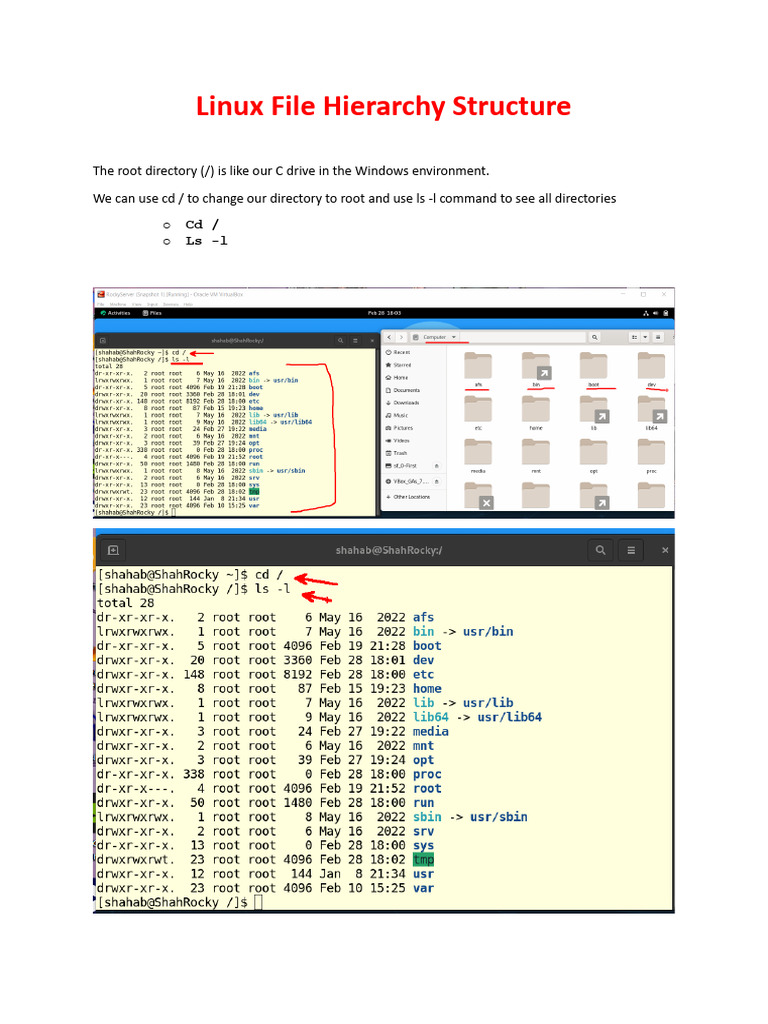
Task: Click the search icon in Files window
Action: point(594,337)
